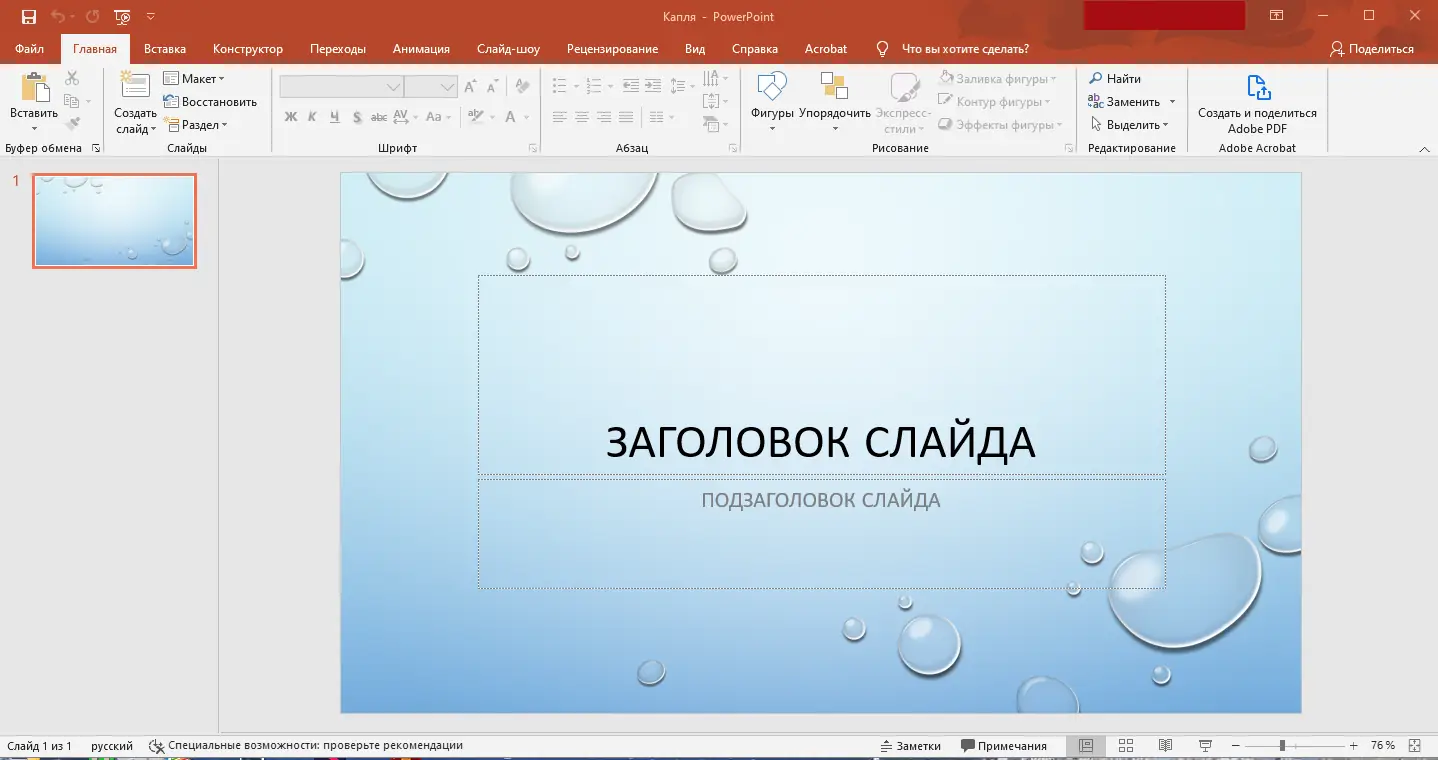1438x760 pixels.
Task: Click the line spacing icon
Action: pyautogui.click(x=678, y=86)
